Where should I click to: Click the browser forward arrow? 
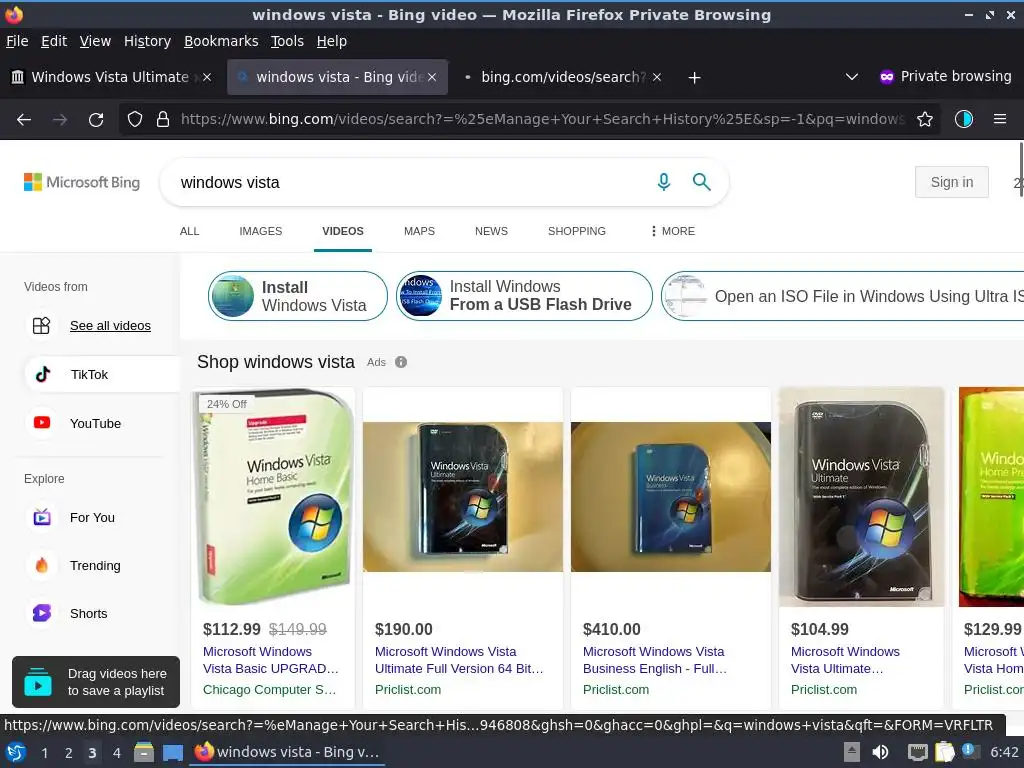[x=60, y=120]
